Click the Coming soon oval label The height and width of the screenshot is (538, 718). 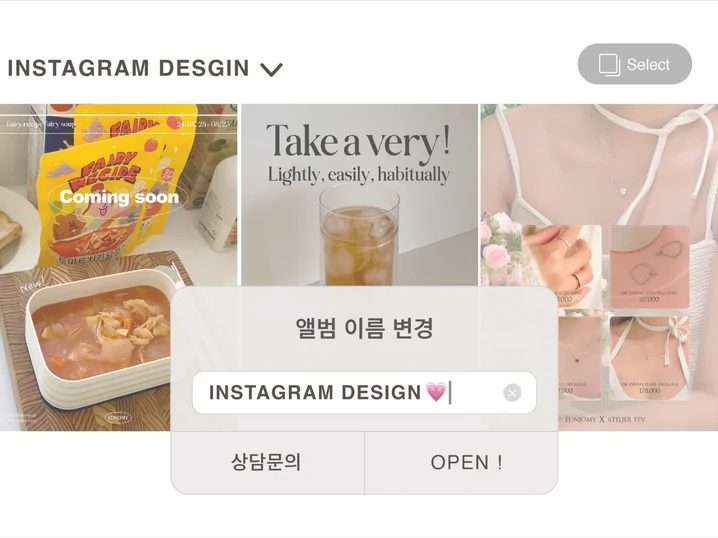coord(119,197)
